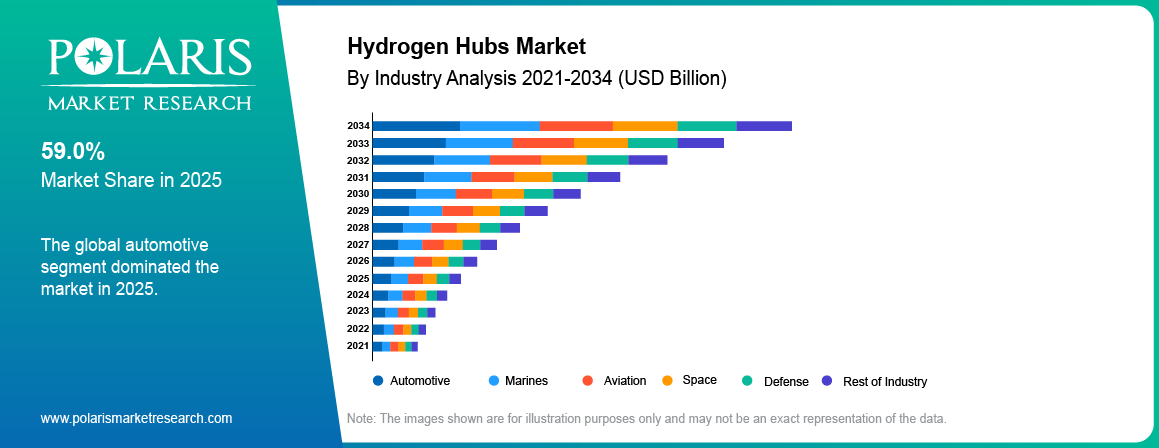Screen dimensions: 1159x448
Task: Click the '2026' axis label
Action: click(358, 261)
